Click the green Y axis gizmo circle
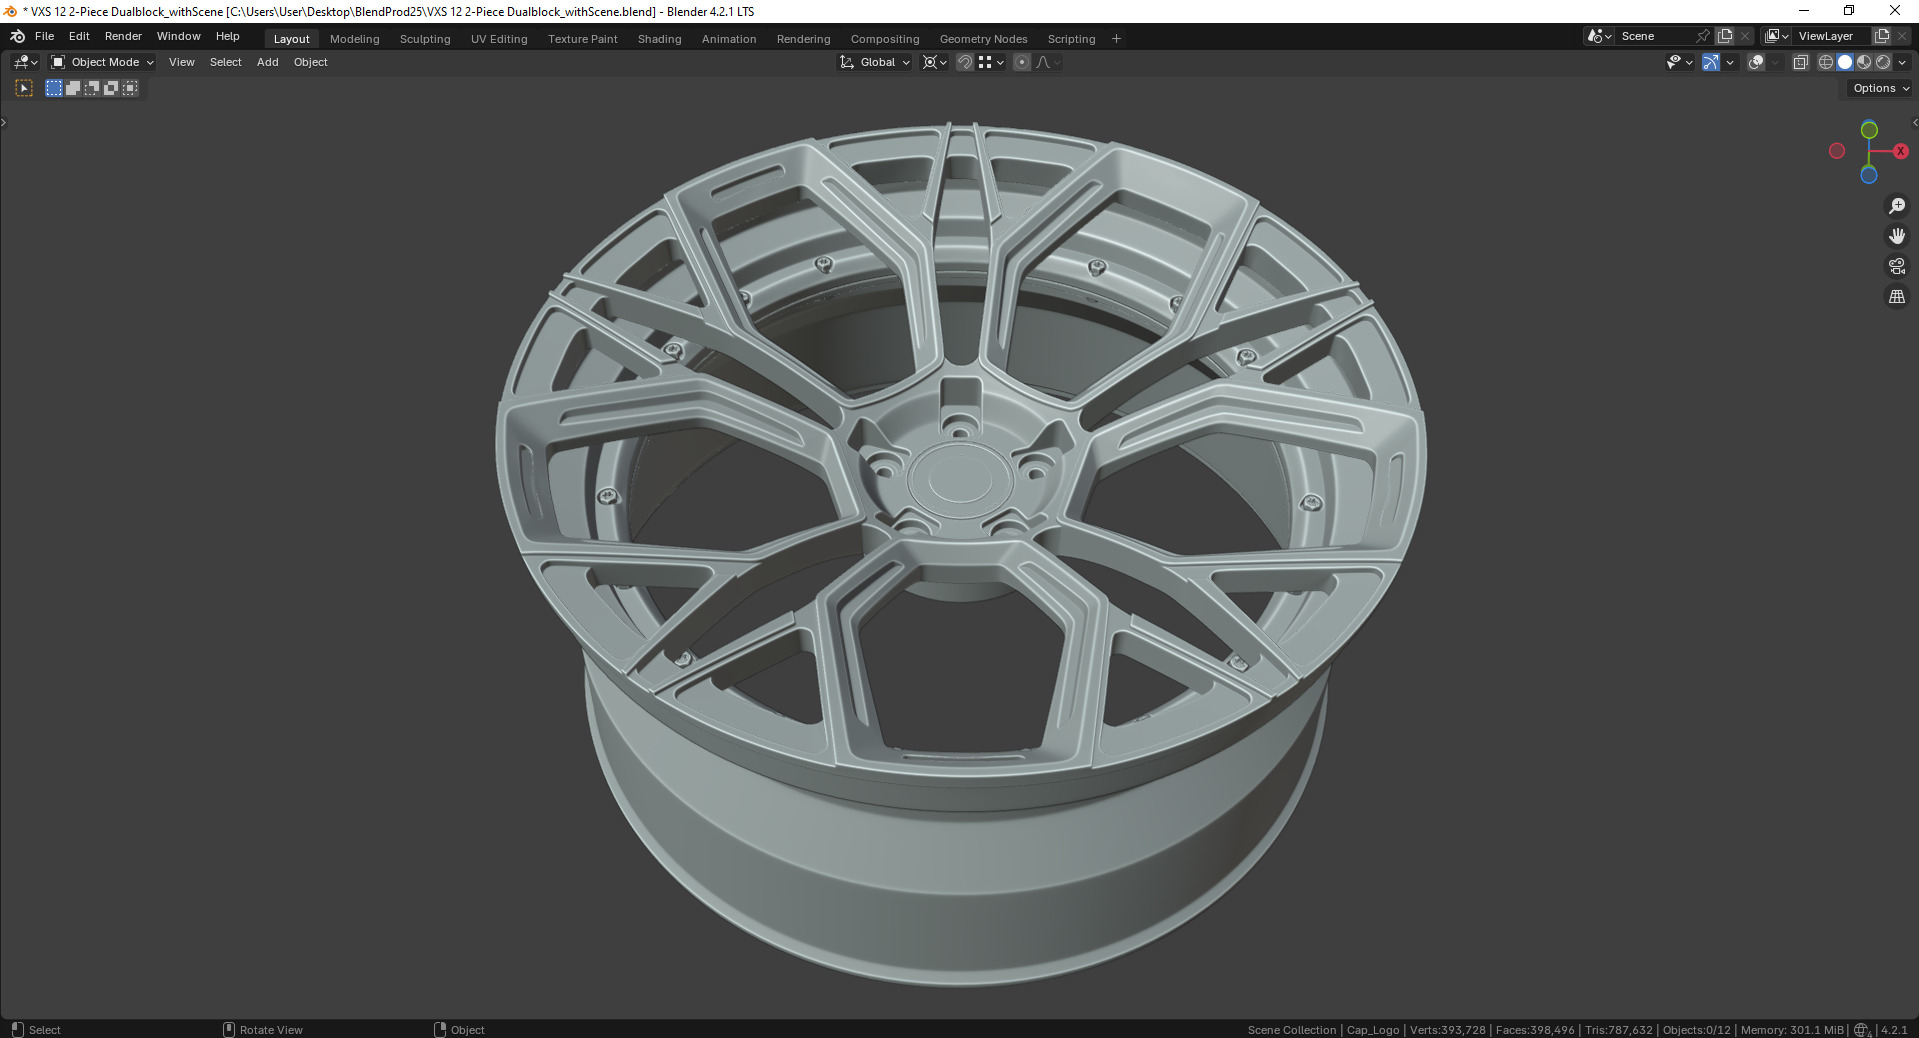Viewport: 1919px width, 1038px height. [1868, 130]
